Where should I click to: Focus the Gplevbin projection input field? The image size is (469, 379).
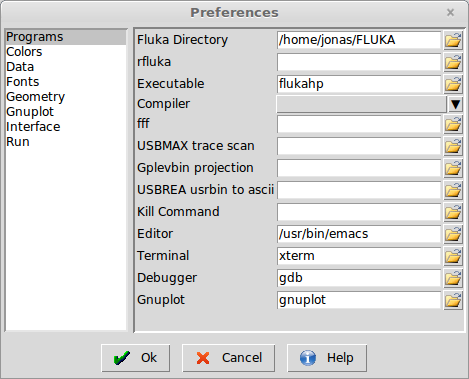[x=359, y=168]
